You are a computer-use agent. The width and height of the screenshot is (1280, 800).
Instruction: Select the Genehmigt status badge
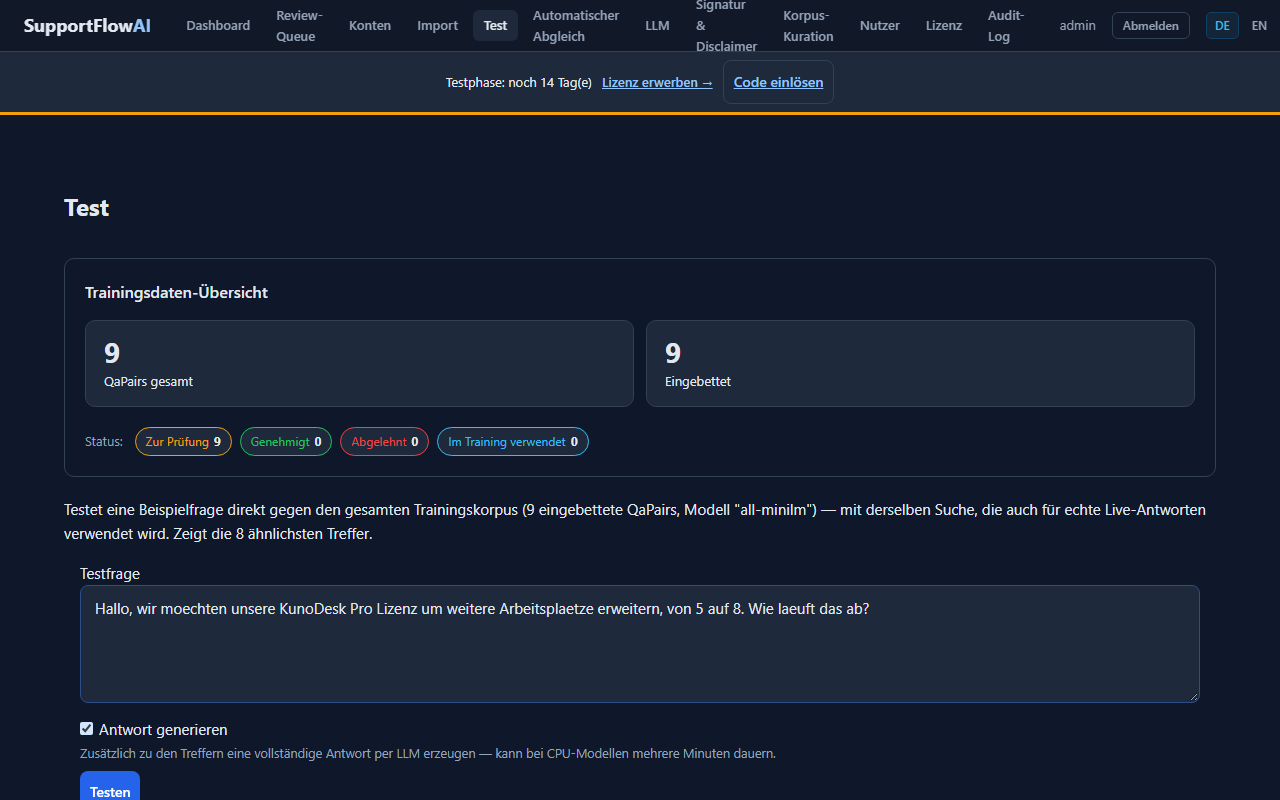(x=286, y=442)
